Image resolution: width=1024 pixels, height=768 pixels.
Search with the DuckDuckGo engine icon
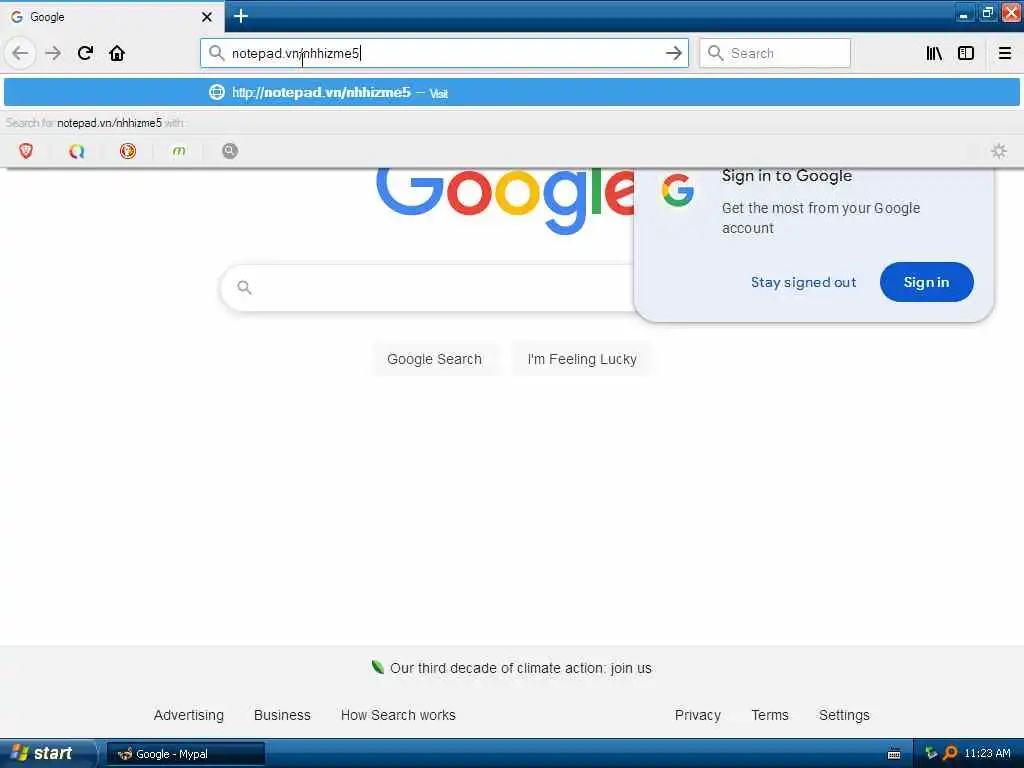(128, 151)
